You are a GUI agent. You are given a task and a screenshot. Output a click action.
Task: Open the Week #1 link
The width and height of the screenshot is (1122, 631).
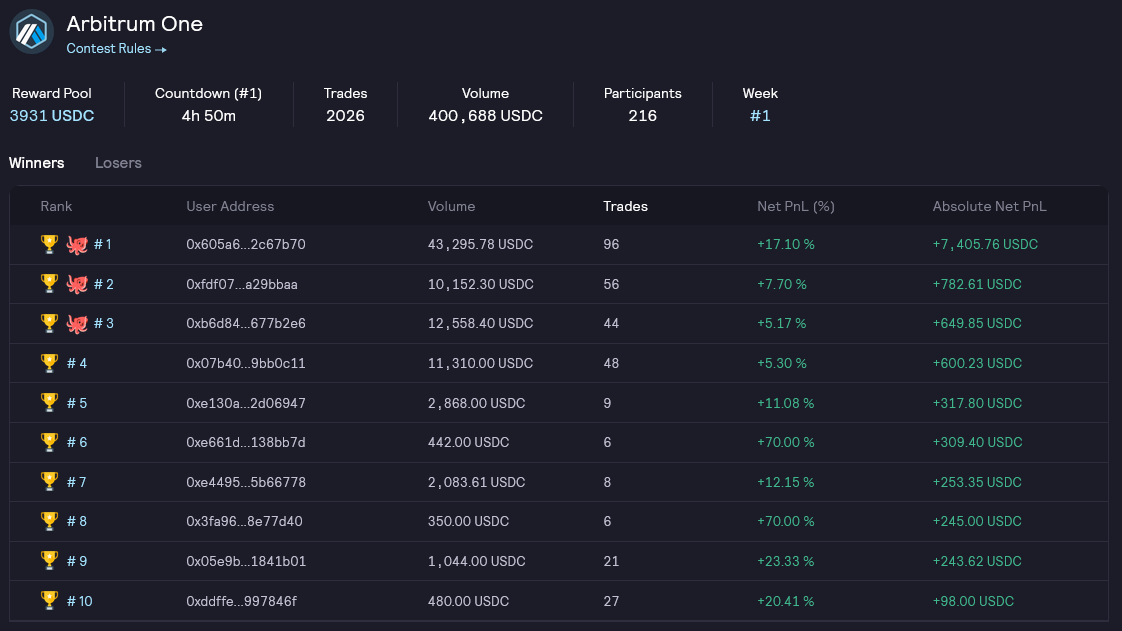760,116
